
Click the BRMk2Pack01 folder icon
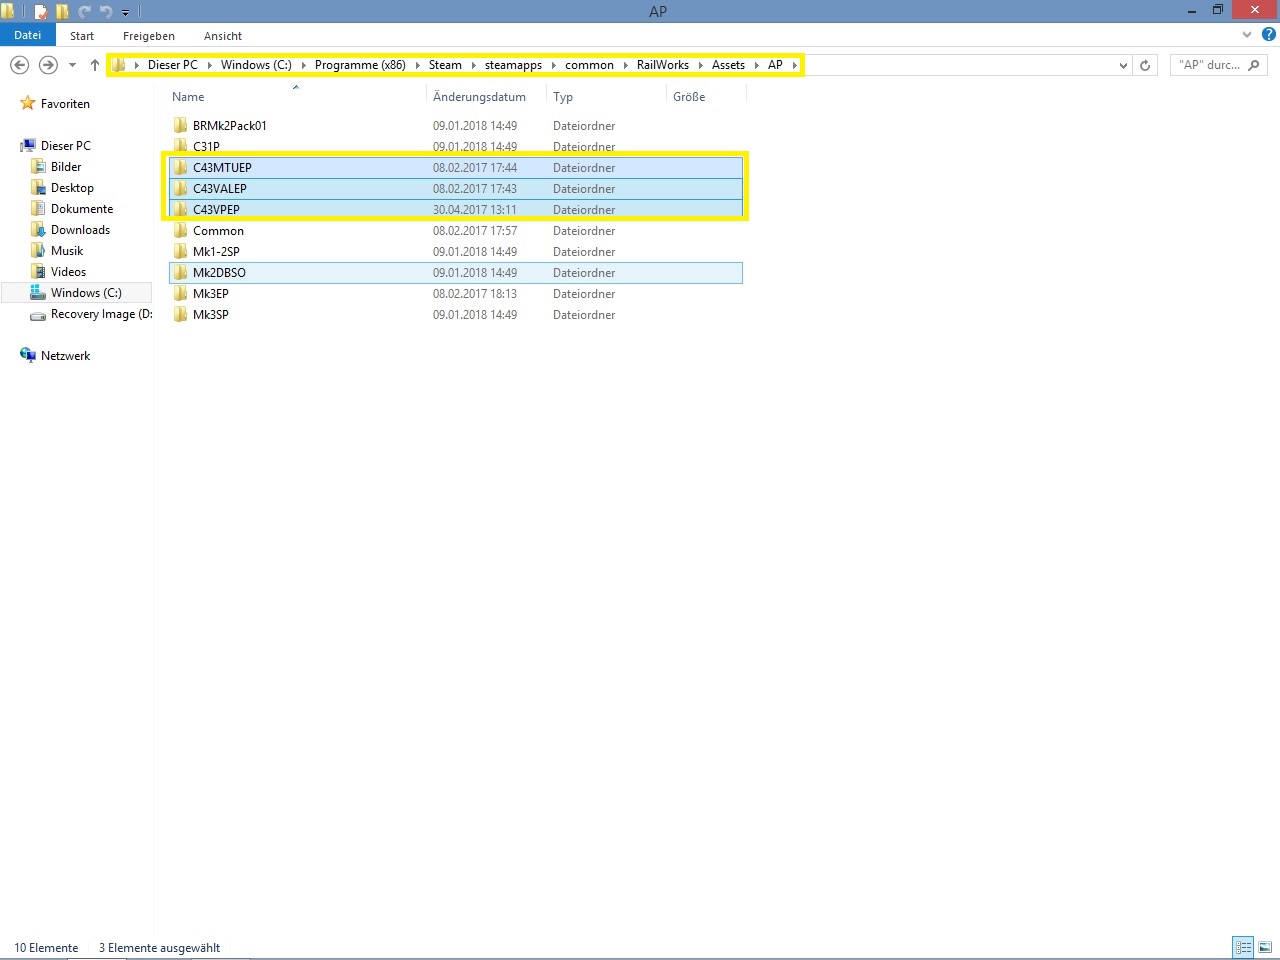[x=180, y=126]
